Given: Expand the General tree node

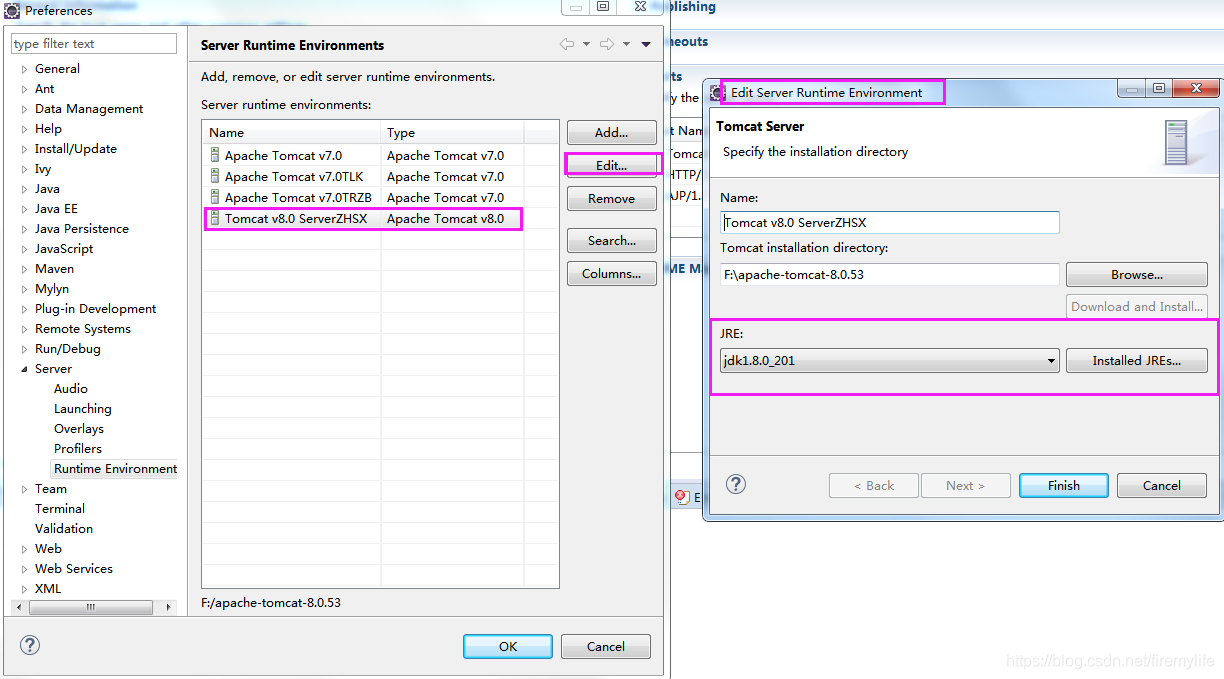Looking at the screenshot, I should pos(25,69).
